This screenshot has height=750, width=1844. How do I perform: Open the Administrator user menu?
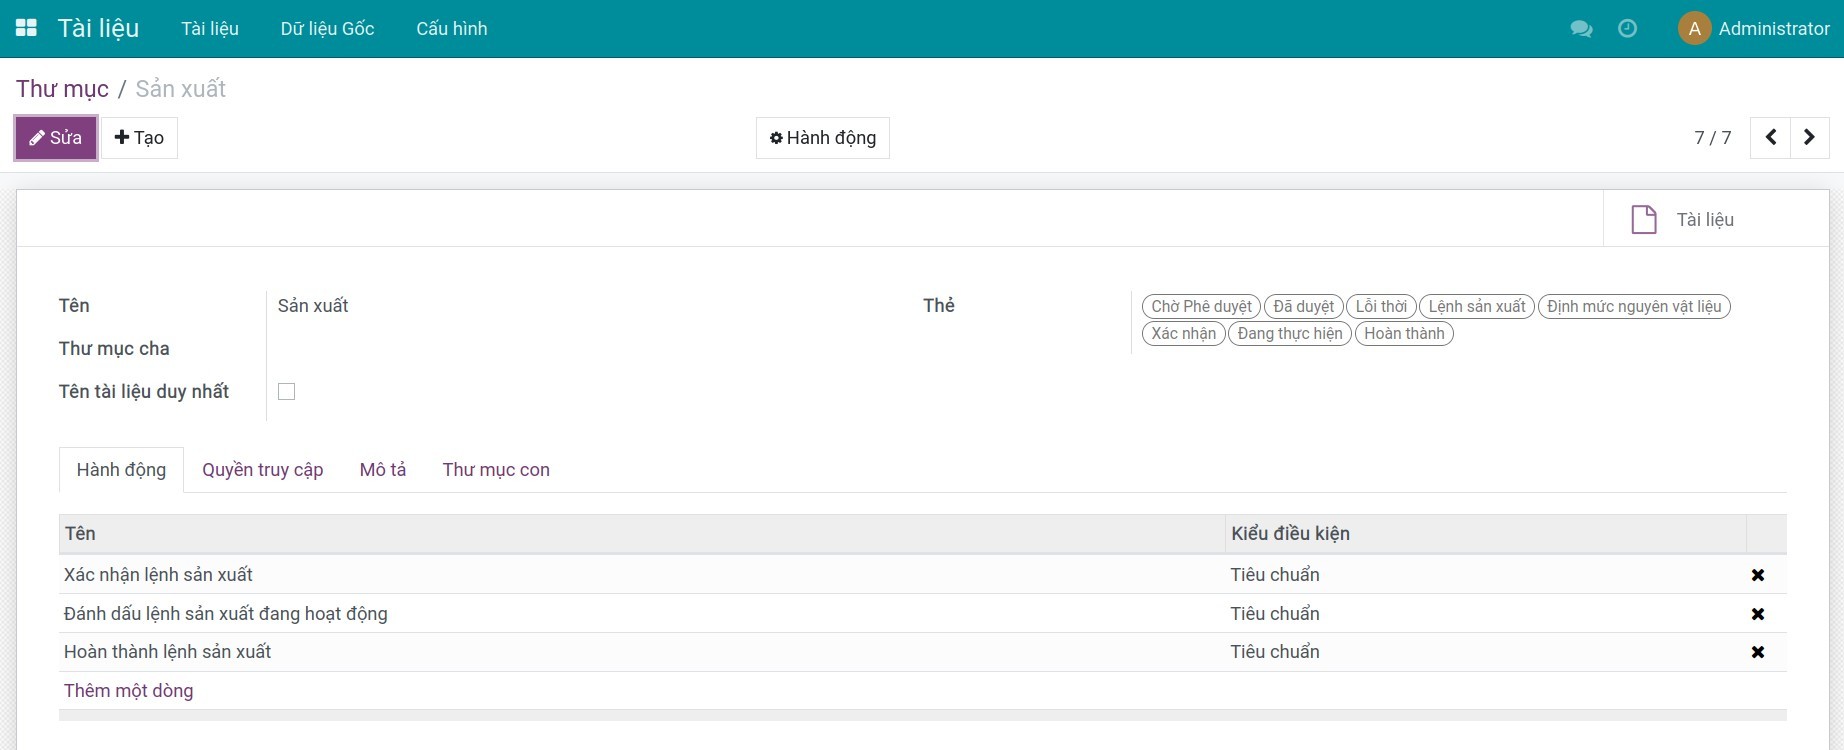[x=1754, y=29]
